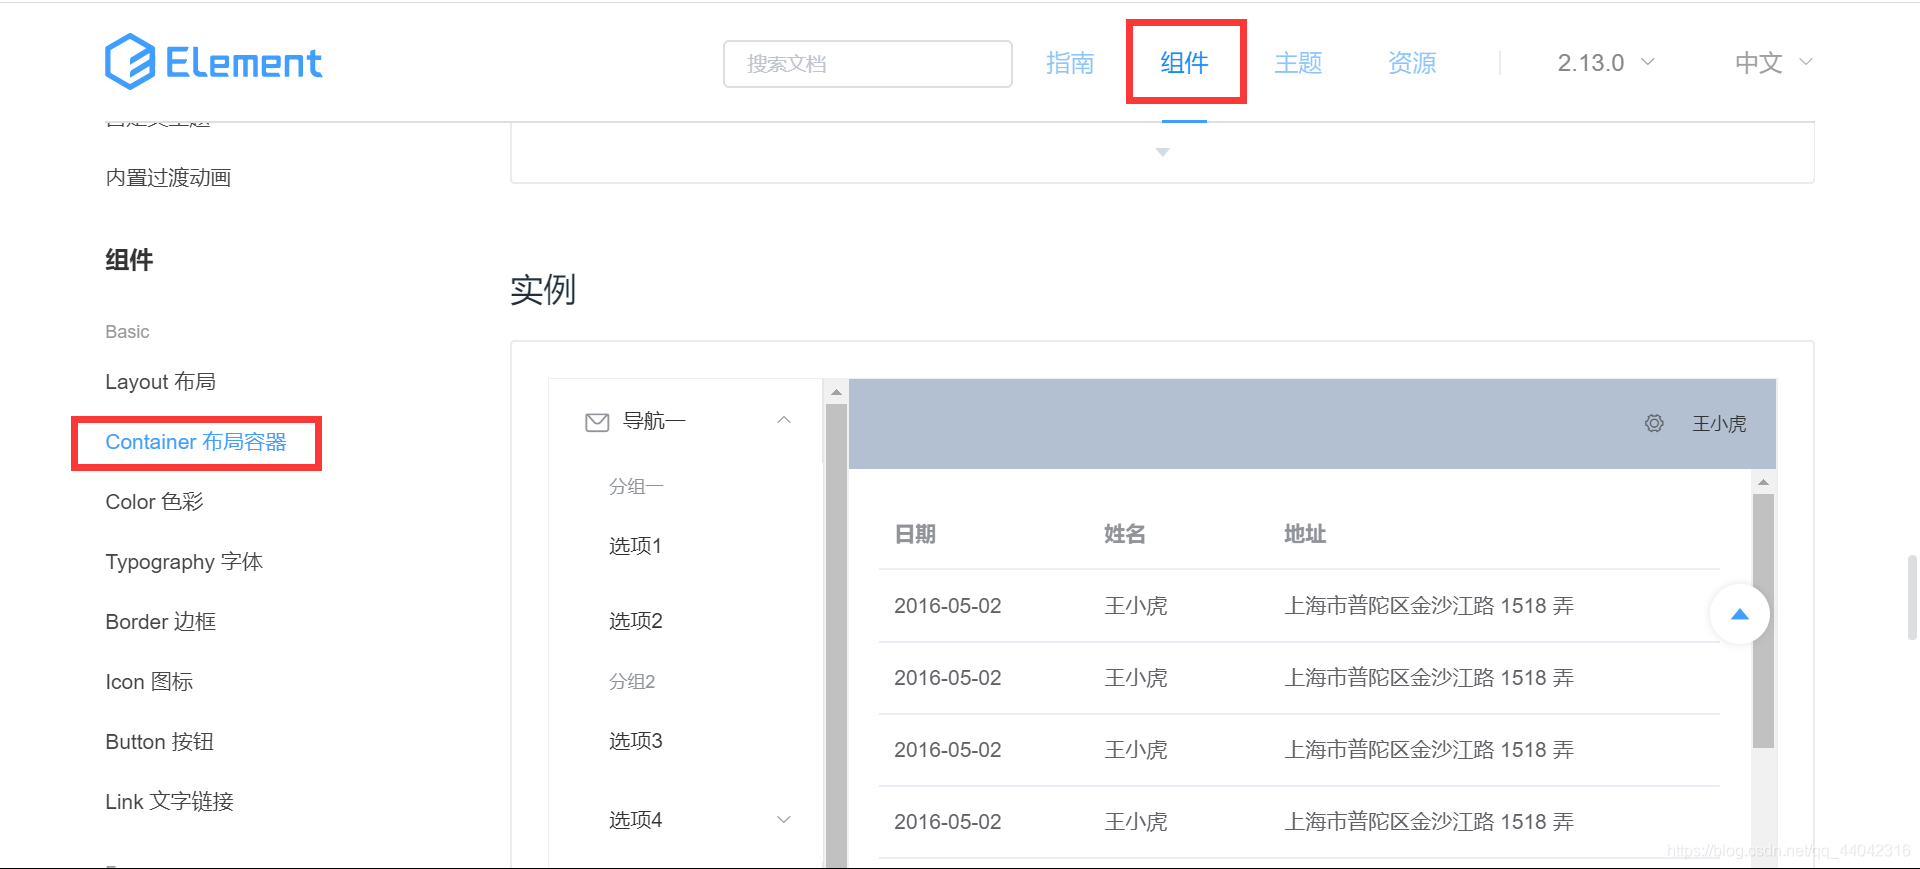Click the 组件 heading in the sidebar
This screenshot has height=869, width=1920.
coord(129,260)
